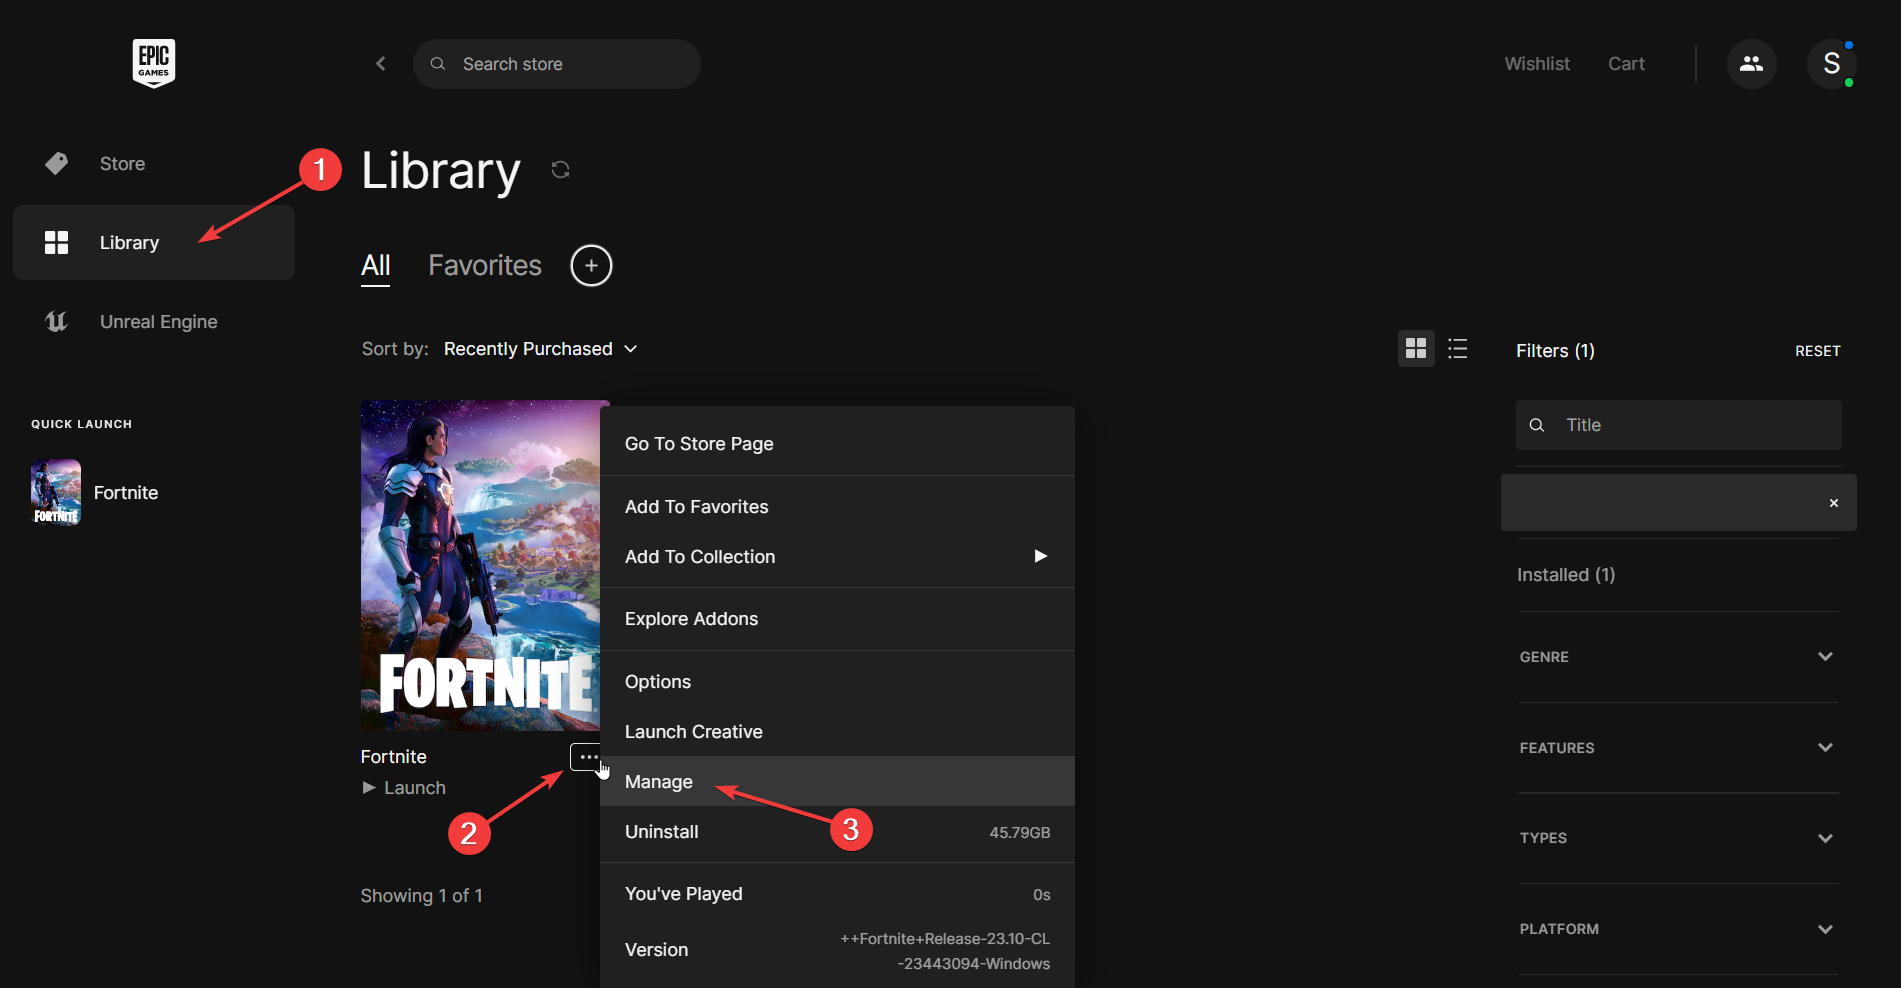Open Fortnite three-dot options button
Viewport: 1901px width, 988px height.
(588, 757)
